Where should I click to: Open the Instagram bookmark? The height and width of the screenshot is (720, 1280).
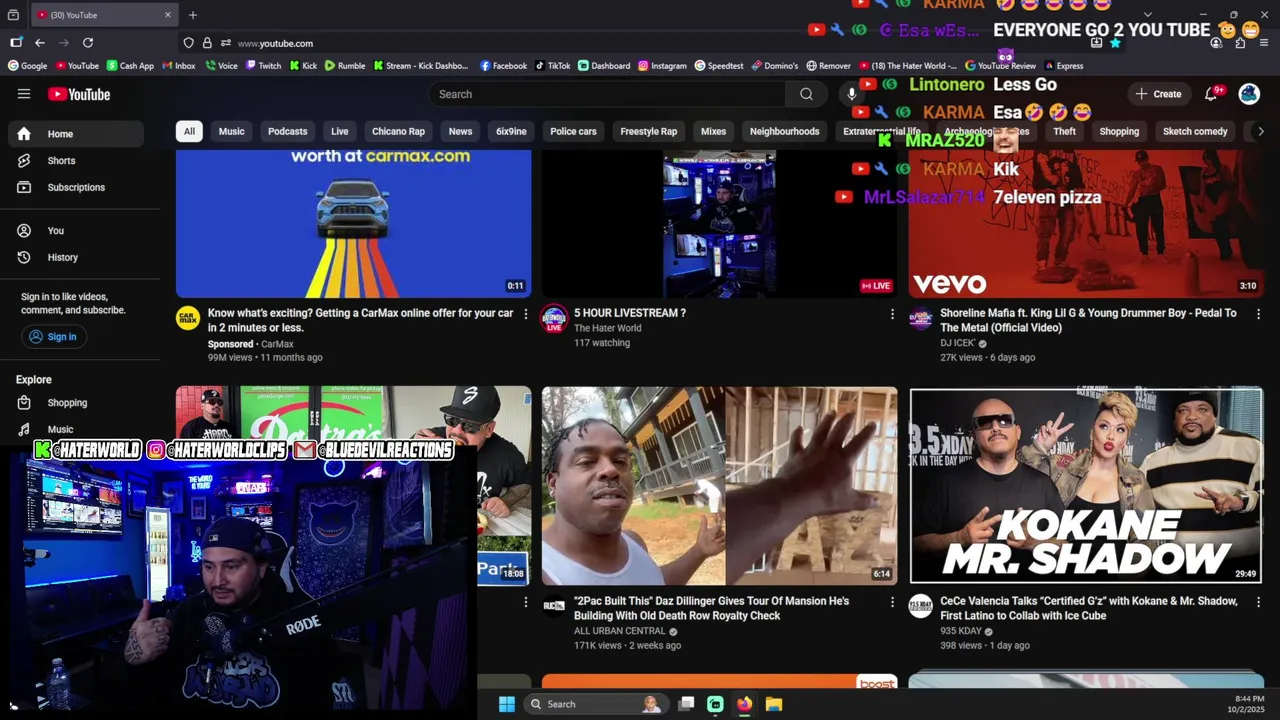coord(662,66)
